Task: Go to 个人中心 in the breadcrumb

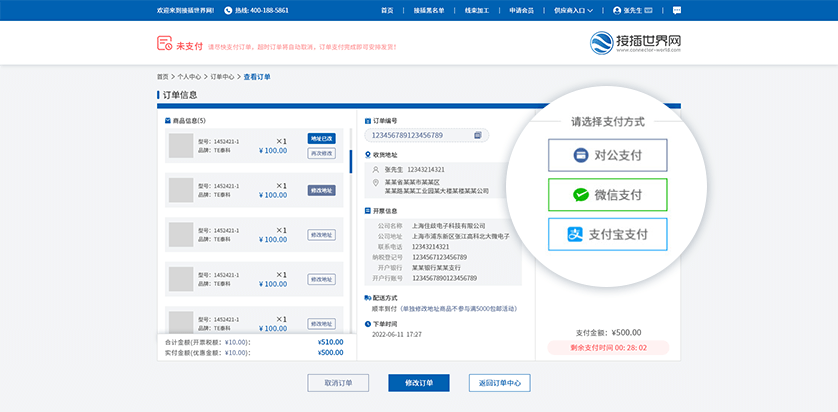Action: (188, 77)
